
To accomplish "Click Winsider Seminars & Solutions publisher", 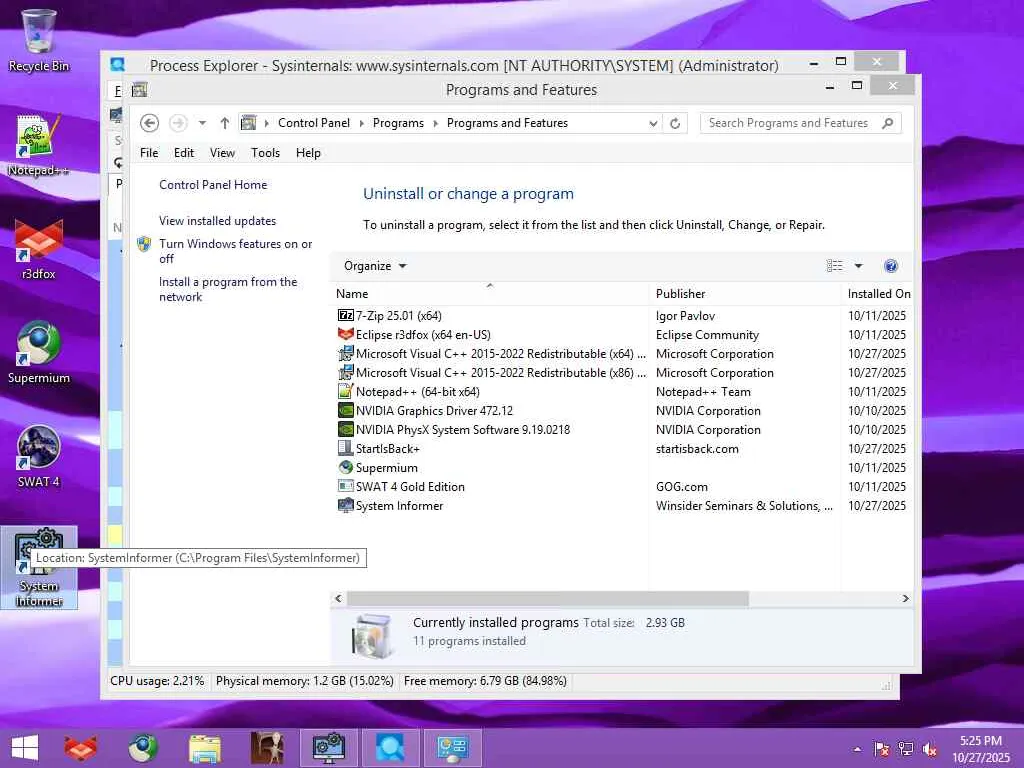I will point(744,506).
